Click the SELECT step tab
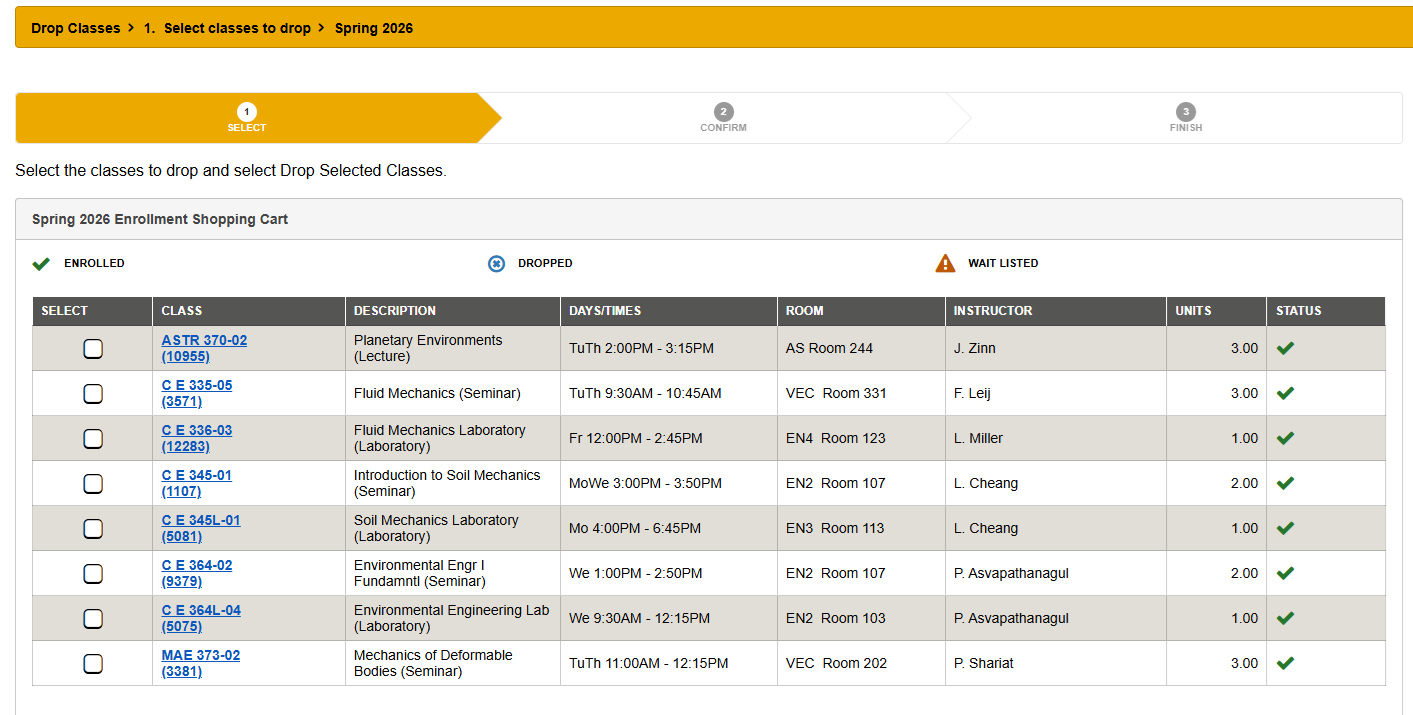Viewport: 1413px width, 715px height. pyautogui.click(x=246, y=118)
